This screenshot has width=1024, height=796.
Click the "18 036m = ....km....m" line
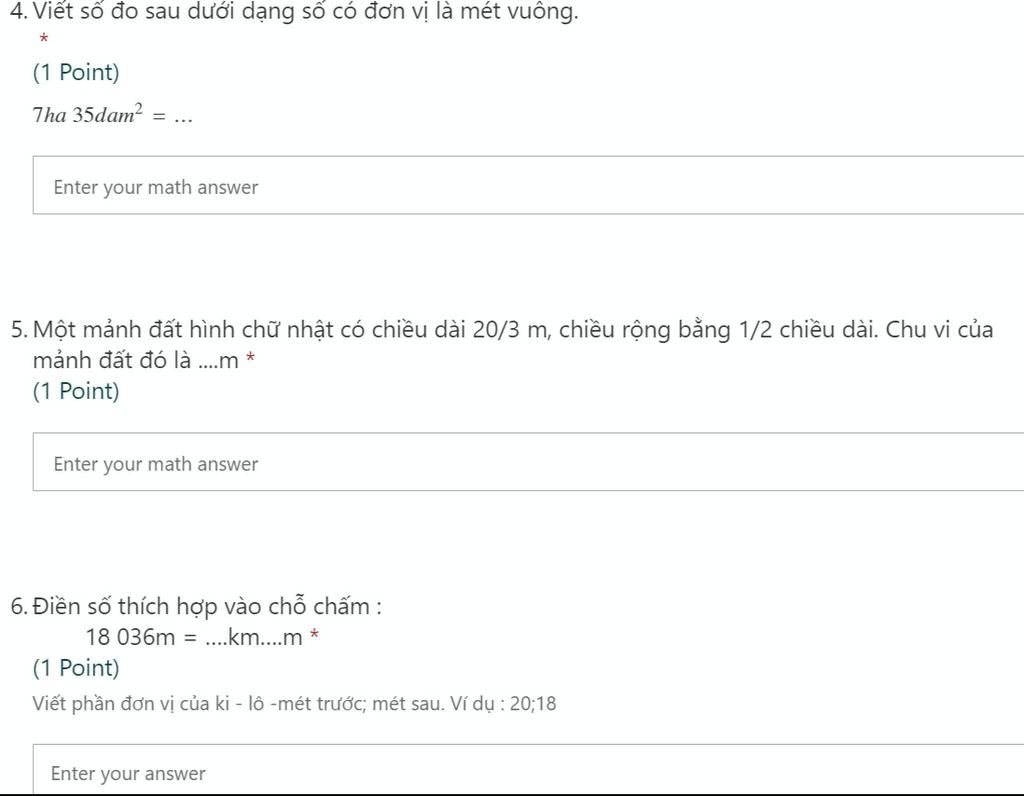click(x=194, y=637)
